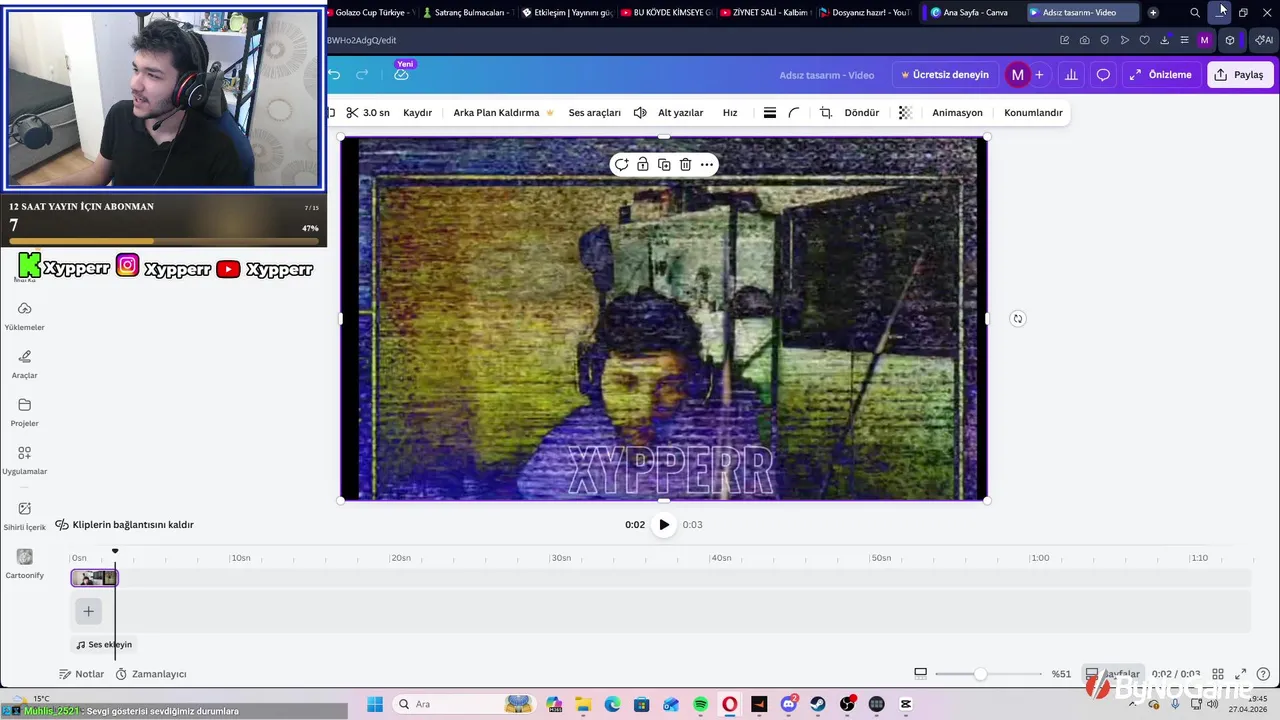This screenshot has height=720, width=1280.
Task: Open Sihirli İçerik in the sidebar
Action: coord(25,516)
